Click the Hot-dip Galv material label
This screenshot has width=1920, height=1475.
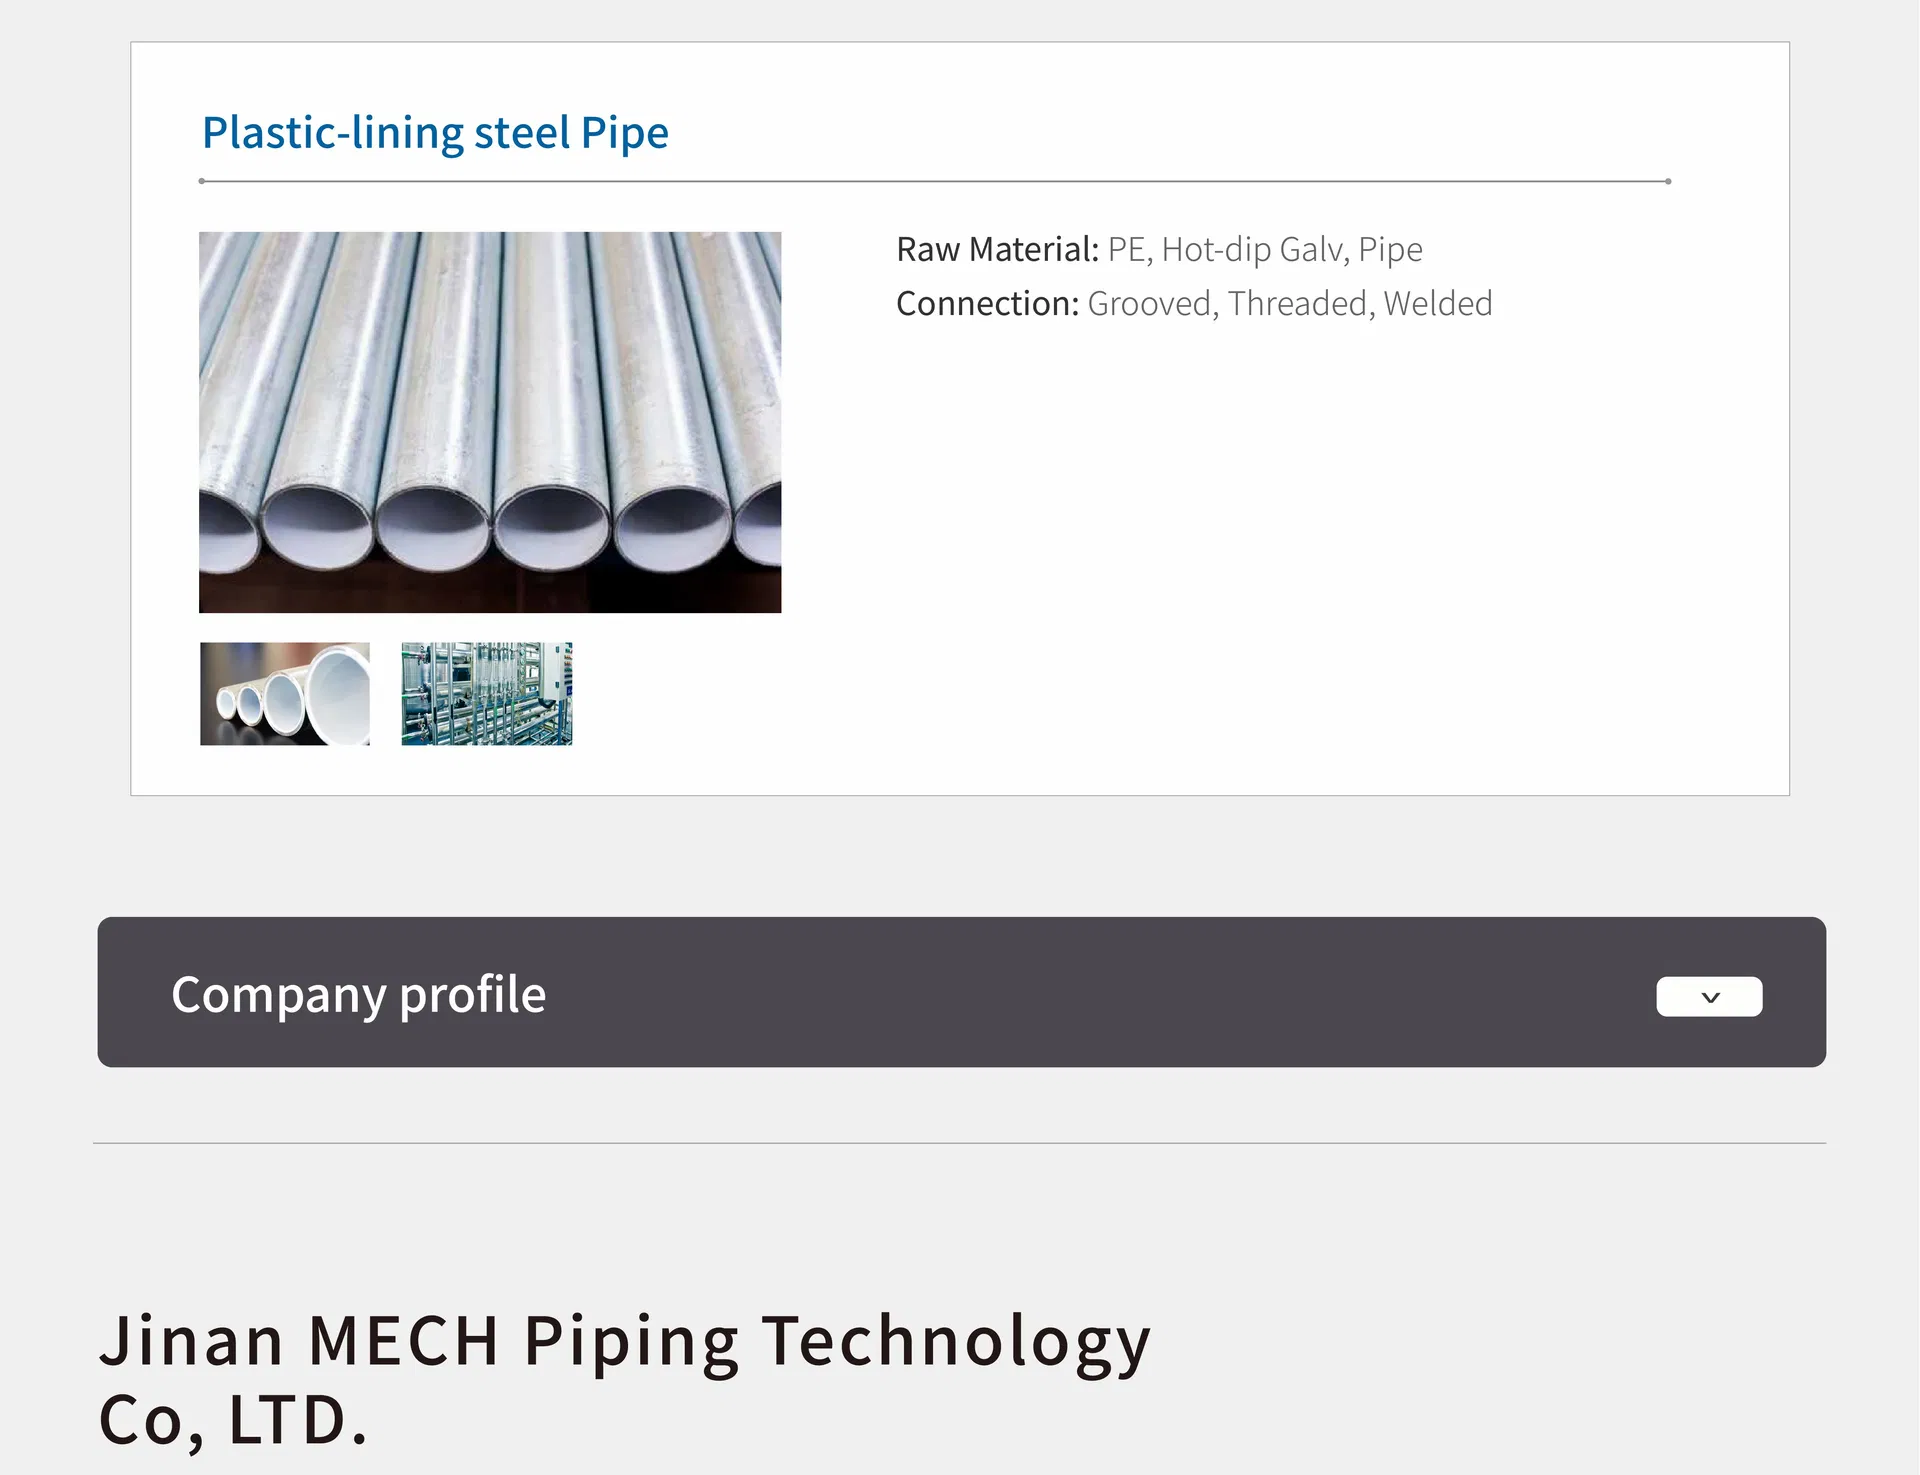[x=1251, y=249]
